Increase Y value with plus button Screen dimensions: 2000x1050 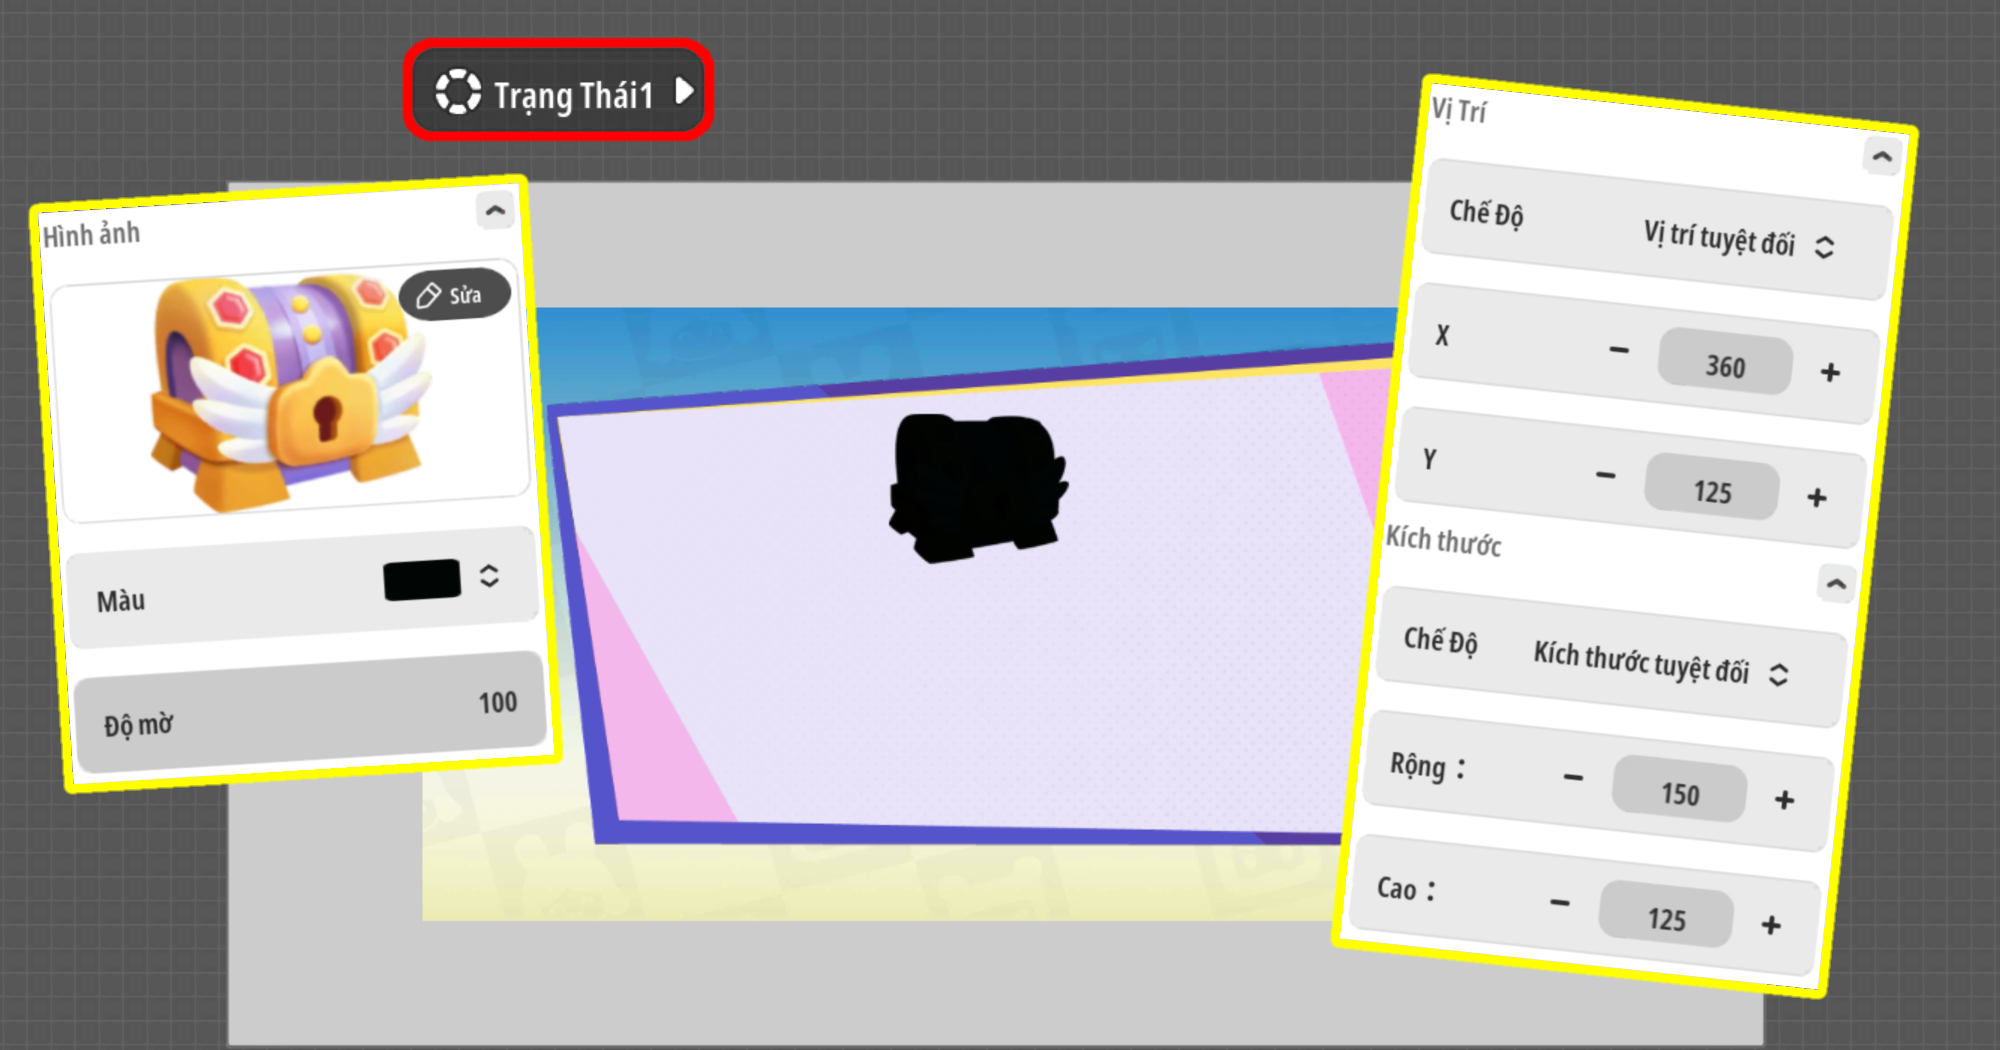1817,497
